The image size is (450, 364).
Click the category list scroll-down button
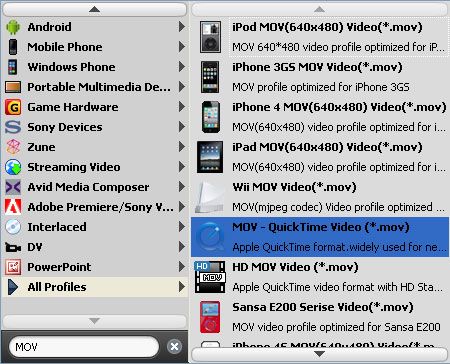point(95,321)
